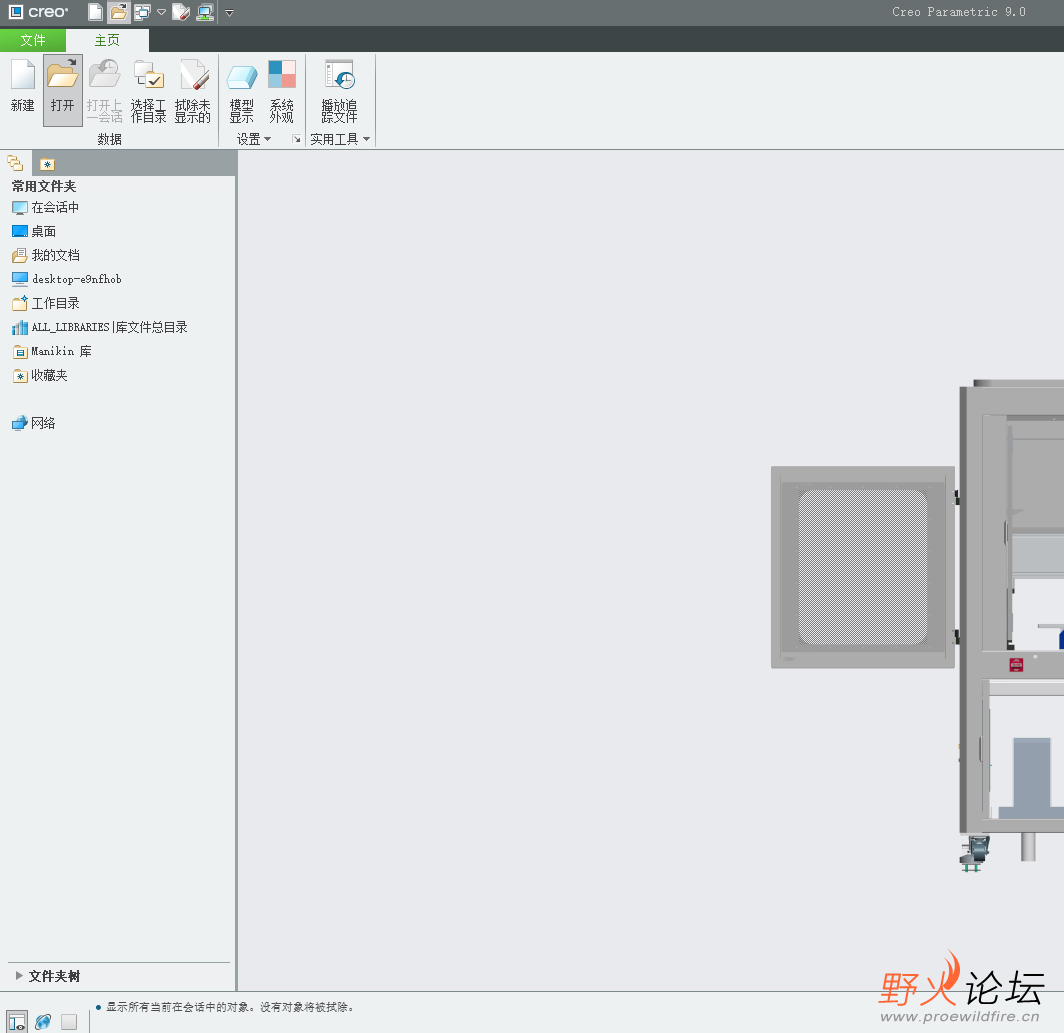Image resolution: width=1064 pixels, height=1033 pixels.
Task: Click the 拭除未显示的 ribbon button
Action: 193,91
